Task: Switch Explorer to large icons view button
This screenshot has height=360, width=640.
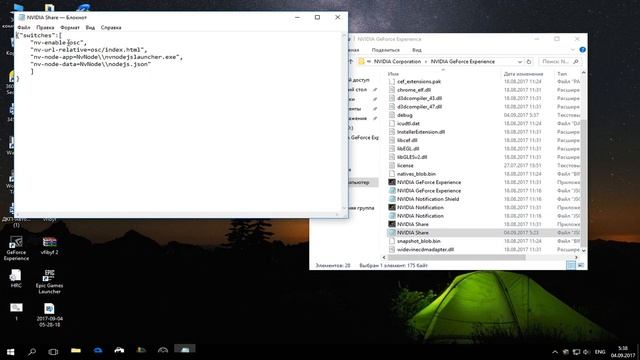Action: coord(580,265)
